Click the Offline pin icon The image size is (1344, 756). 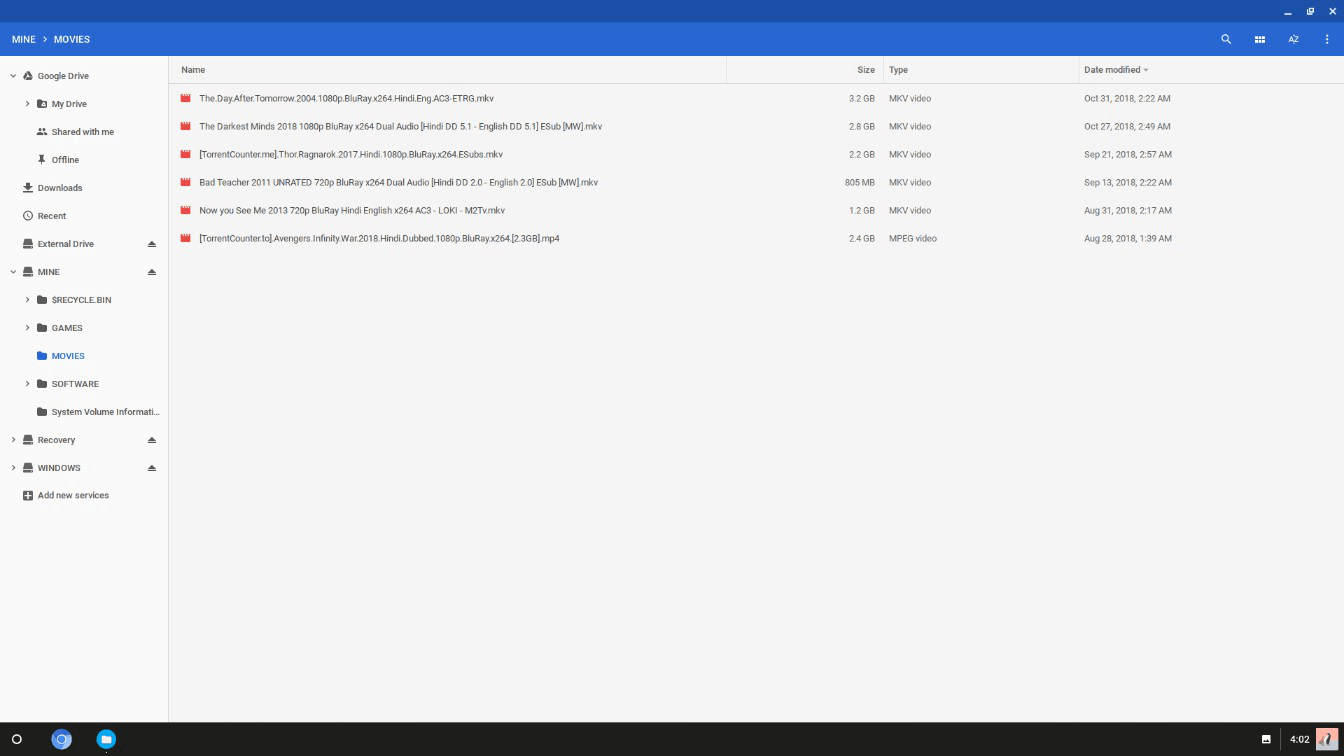click(x=42, y=160)
